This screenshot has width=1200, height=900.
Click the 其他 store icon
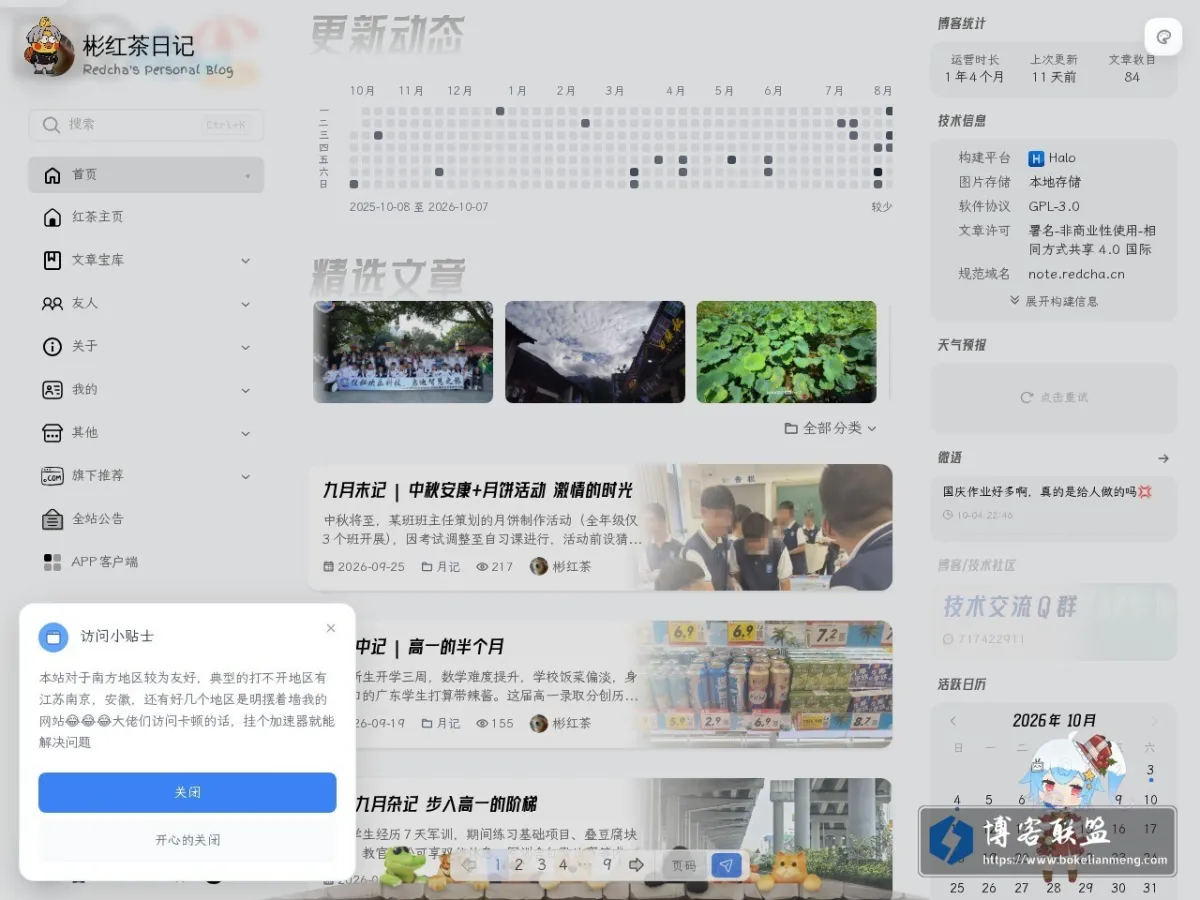tap(52, 433)
